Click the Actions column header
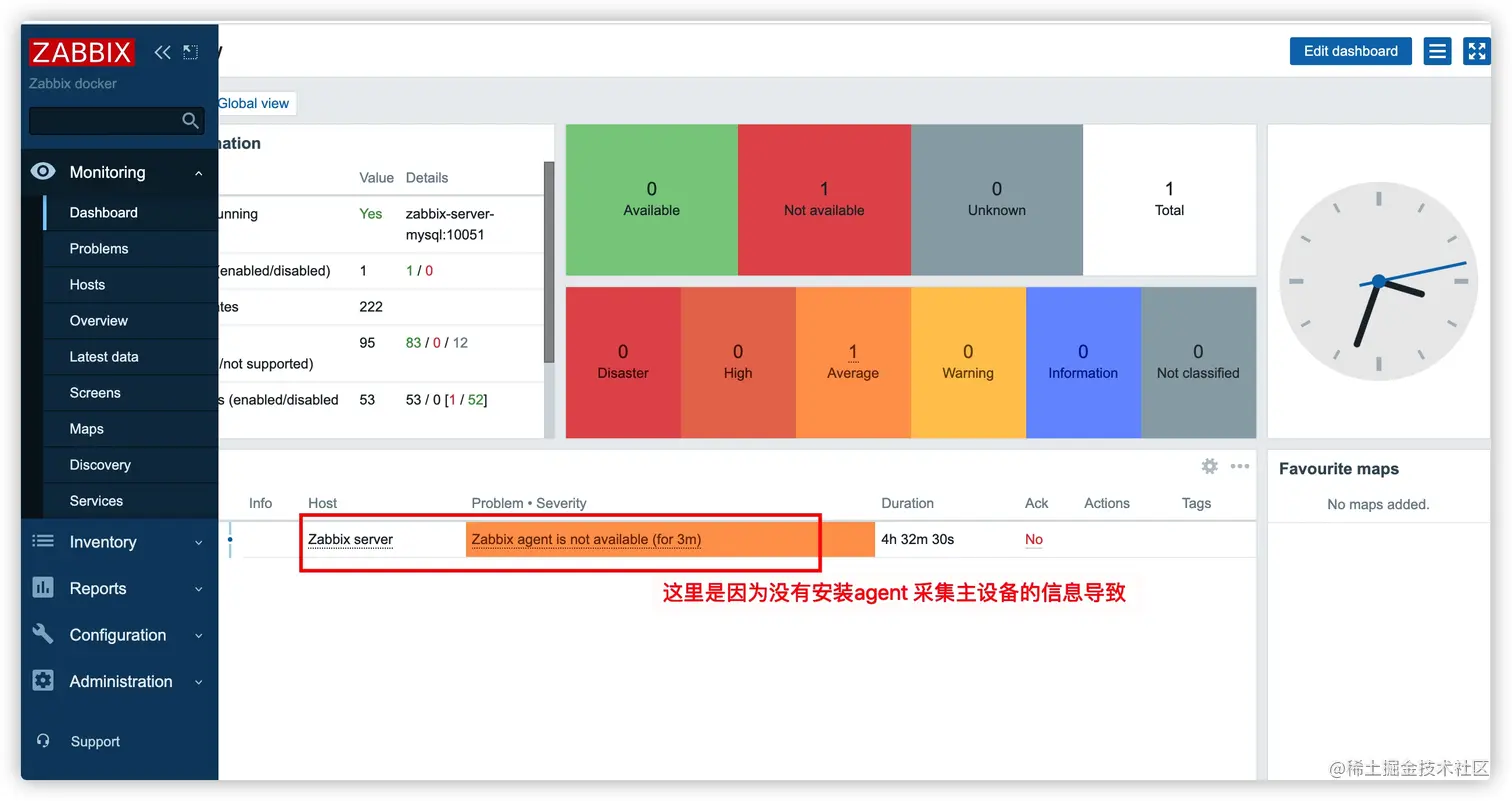Screen dimensions: 1512x801 pyautogui.click(x=1107, y=503)
